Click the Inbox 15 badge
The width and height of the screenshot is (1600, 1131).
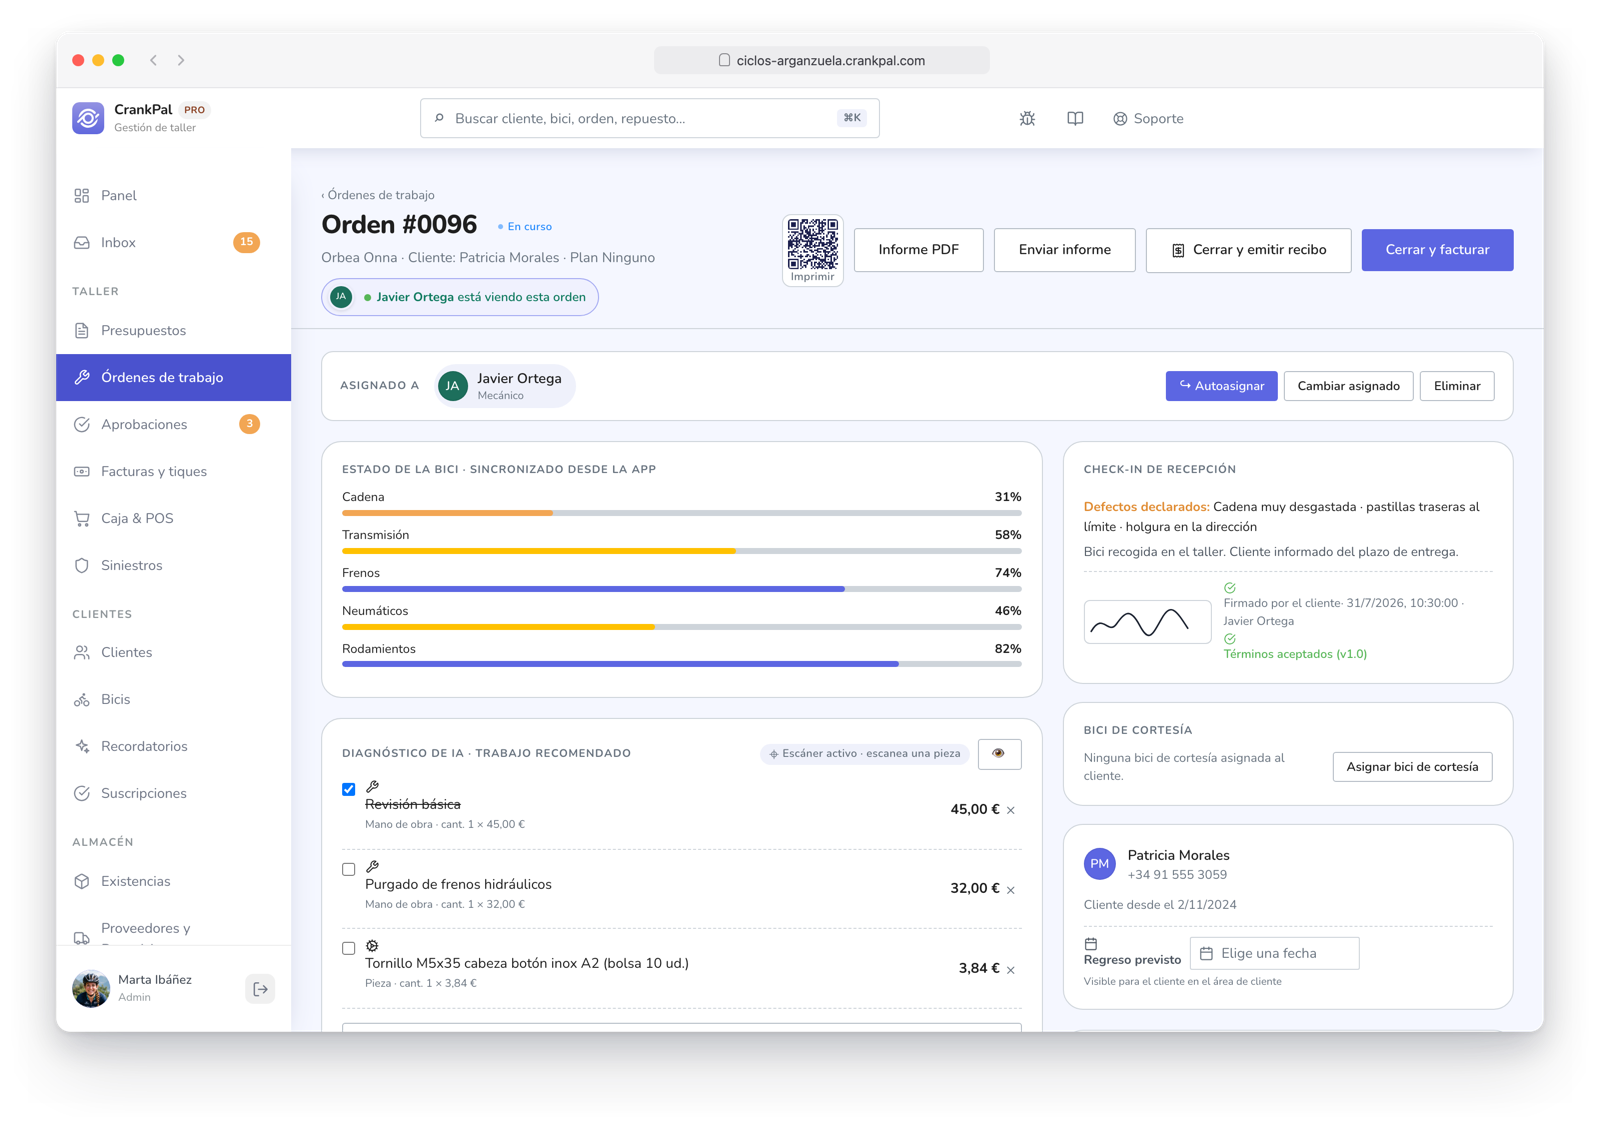pos(246,242)
